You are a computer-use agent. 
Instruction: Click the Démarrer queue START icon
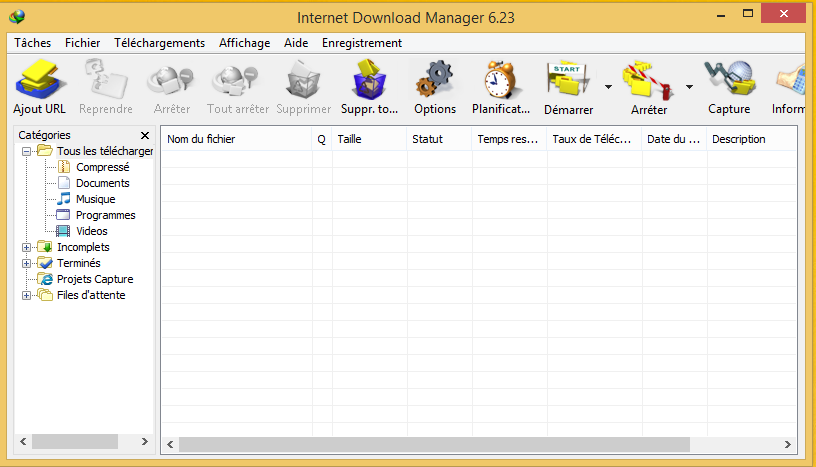tap(568, 79)
